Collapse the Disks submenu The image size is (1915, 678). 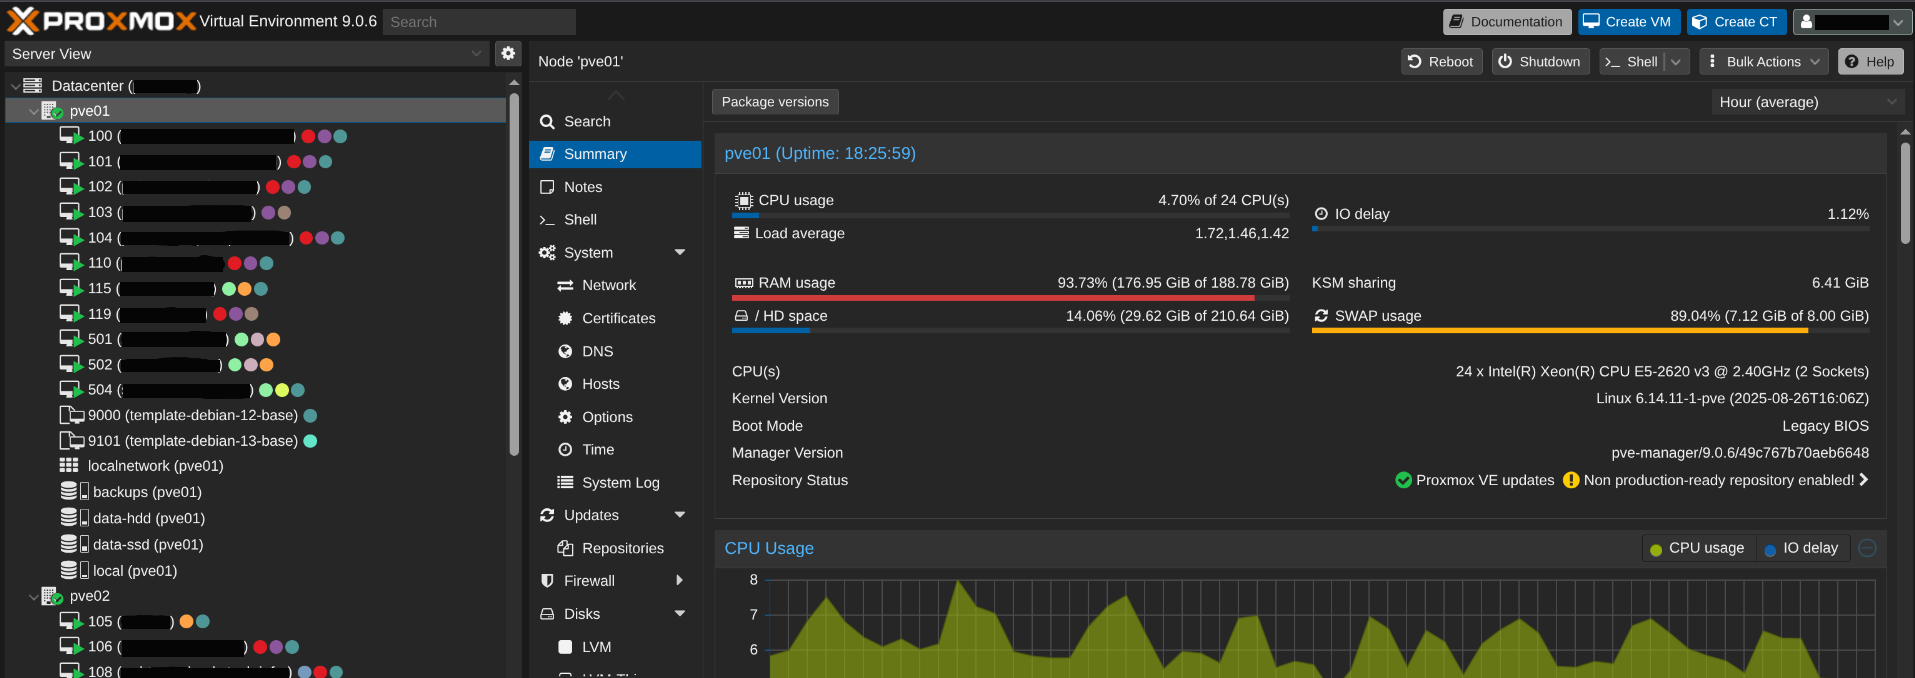point(680,614)
